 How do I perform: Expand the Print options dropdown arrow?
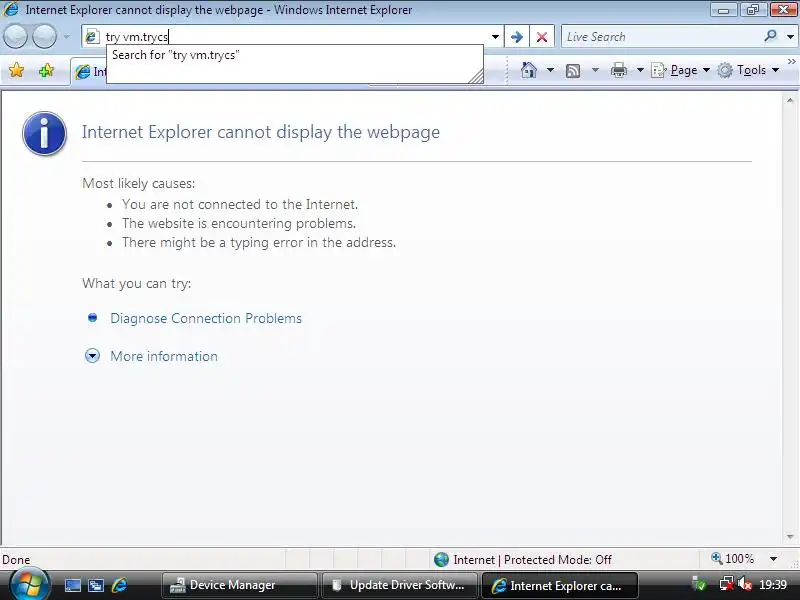click(x=640, y=70)
